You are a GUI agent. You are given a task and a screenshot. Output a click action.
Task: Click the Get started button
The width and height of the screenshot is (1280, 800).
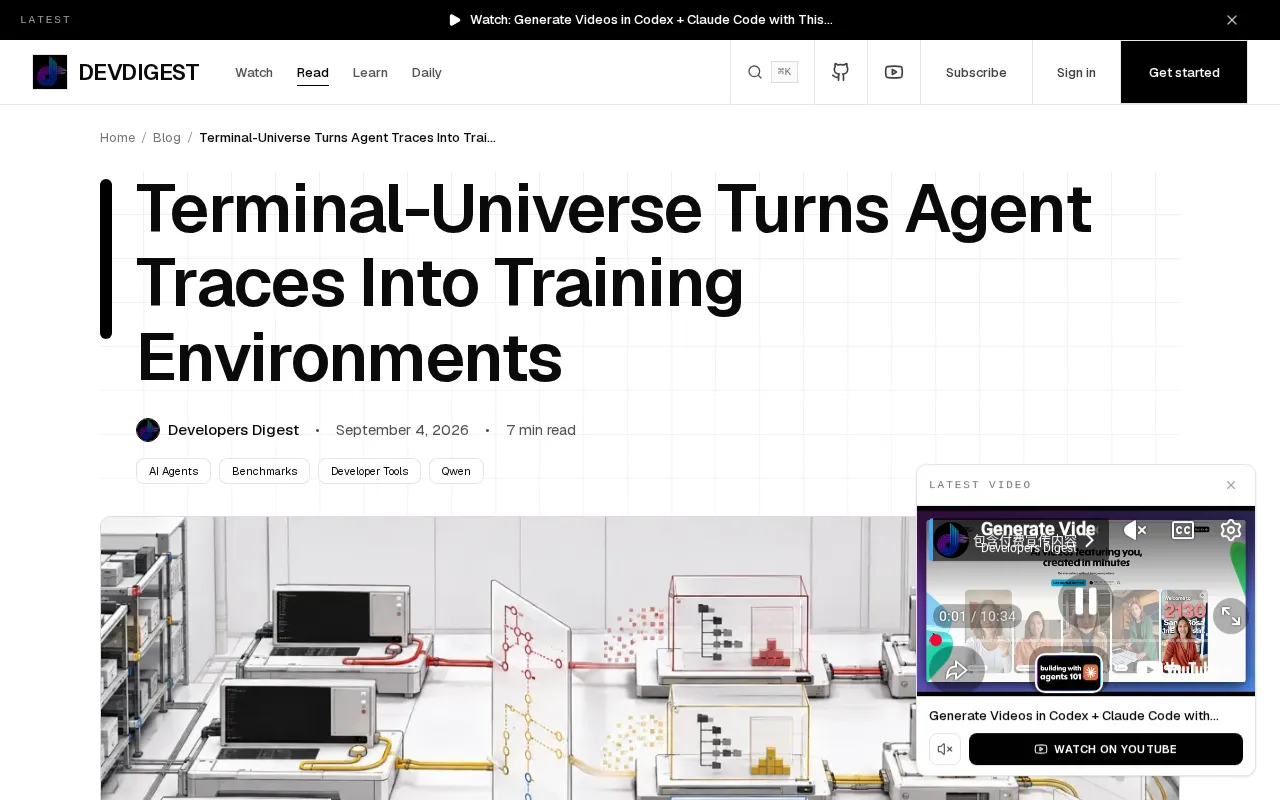[1184, 72]
